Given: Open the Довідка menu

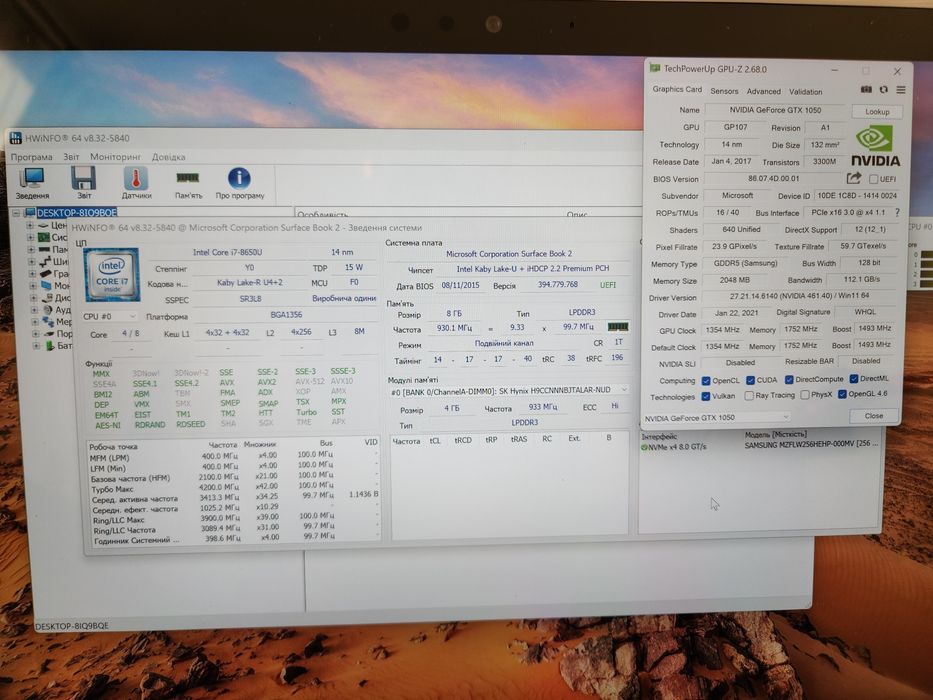Looking at the screenshot, I should 168,157.
